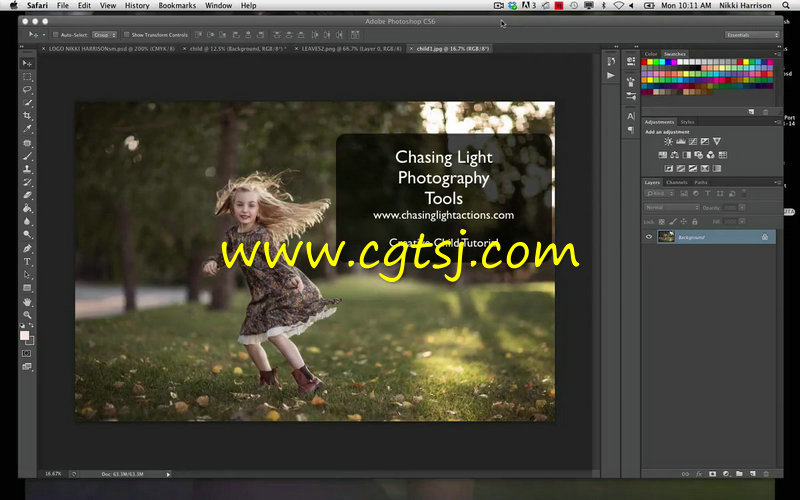800x500 pixels.
Task: Select the Pen tool
Action: coord(27,248)
